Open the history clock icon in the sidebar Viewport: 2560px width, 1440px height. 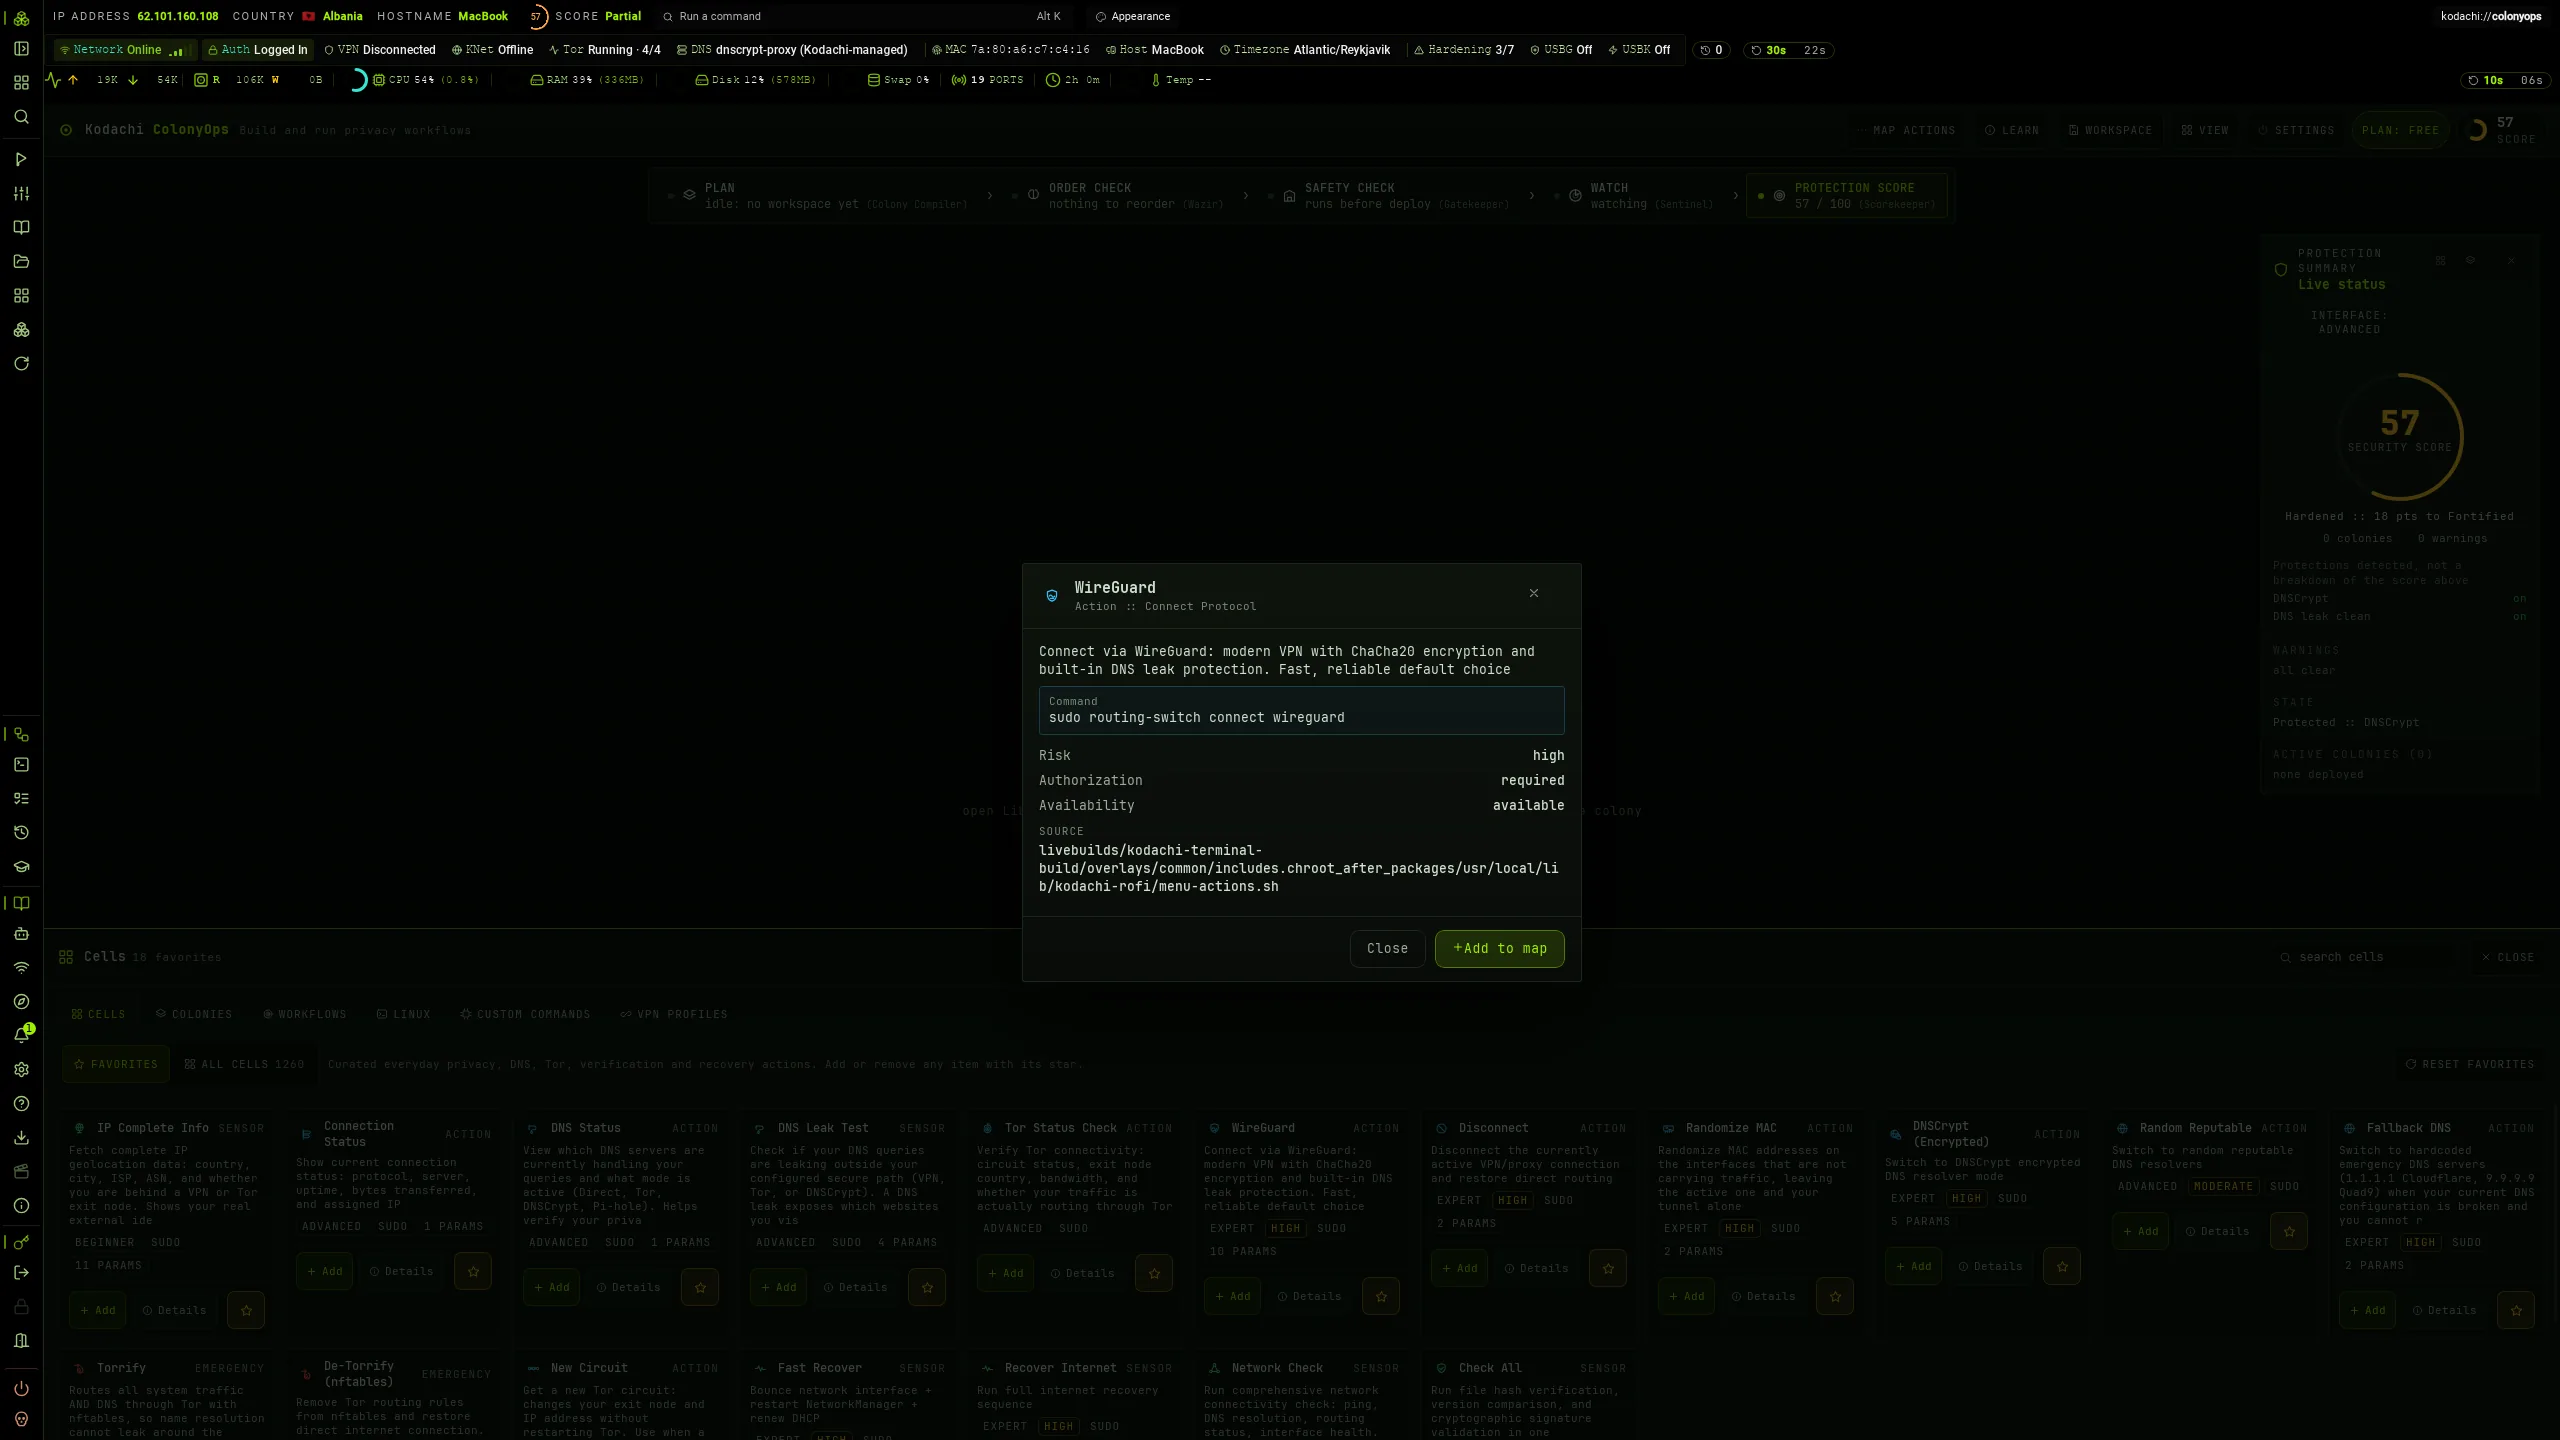click(21, 833)
